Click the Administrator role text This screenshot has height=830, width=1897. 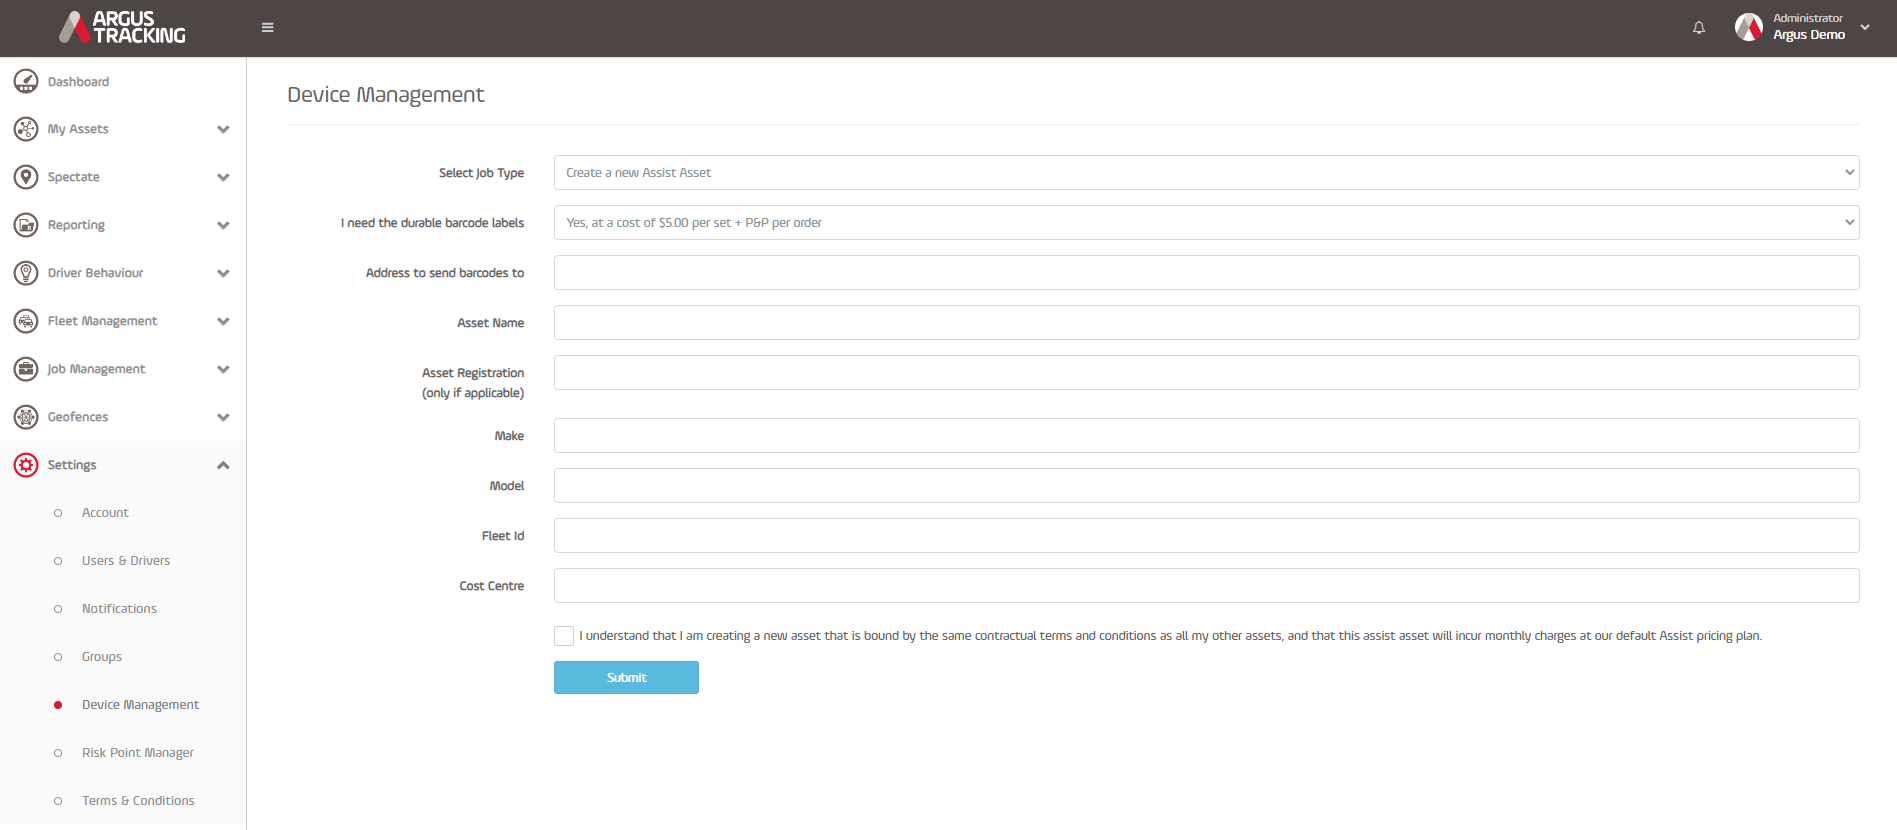pos(1808,18)
